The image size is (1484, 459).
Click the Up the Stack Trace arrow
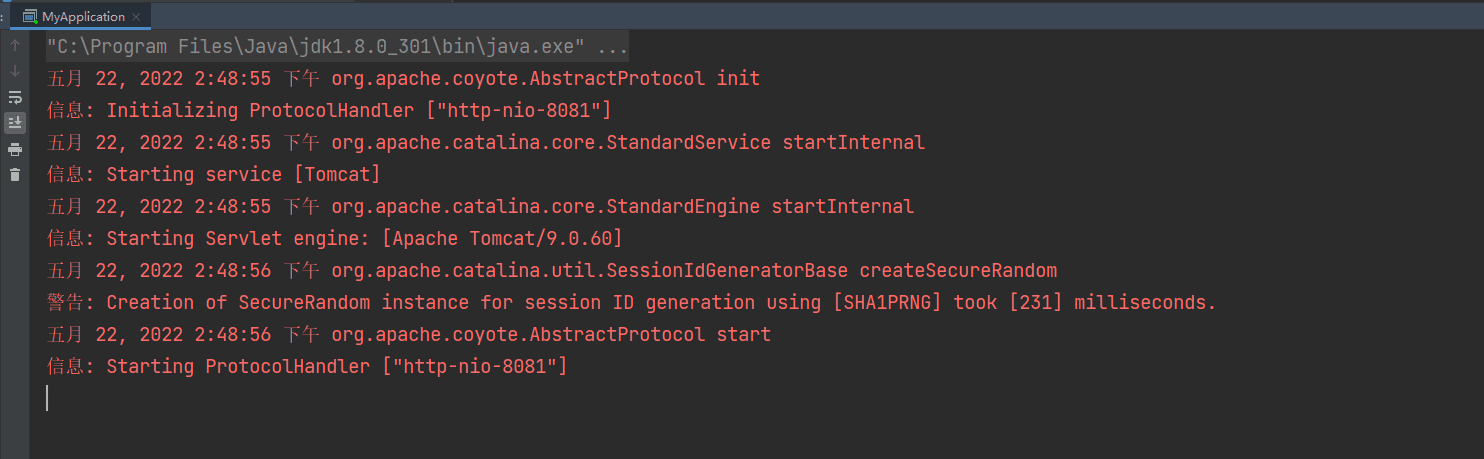click(x=15, y=46)
